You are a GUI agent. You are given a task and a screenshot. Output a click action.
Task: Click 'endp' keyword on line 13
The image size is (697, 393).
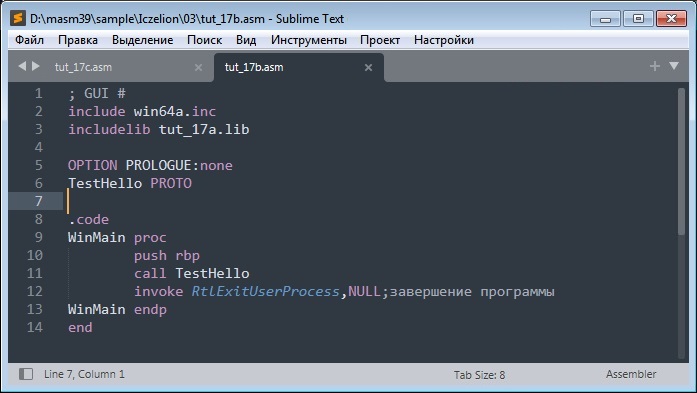click(150, 309)
